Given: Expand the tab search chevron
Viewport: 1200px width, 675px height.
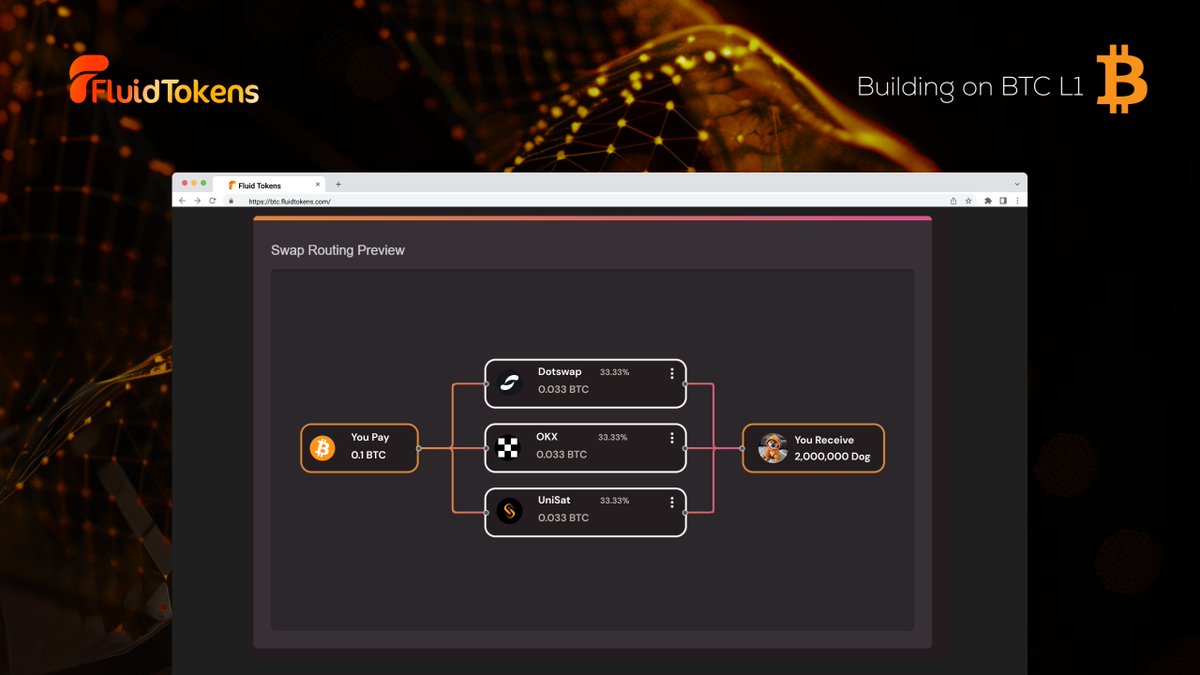Looking at the screenshot, I should pyautogui.click(x=1017, y=184).
